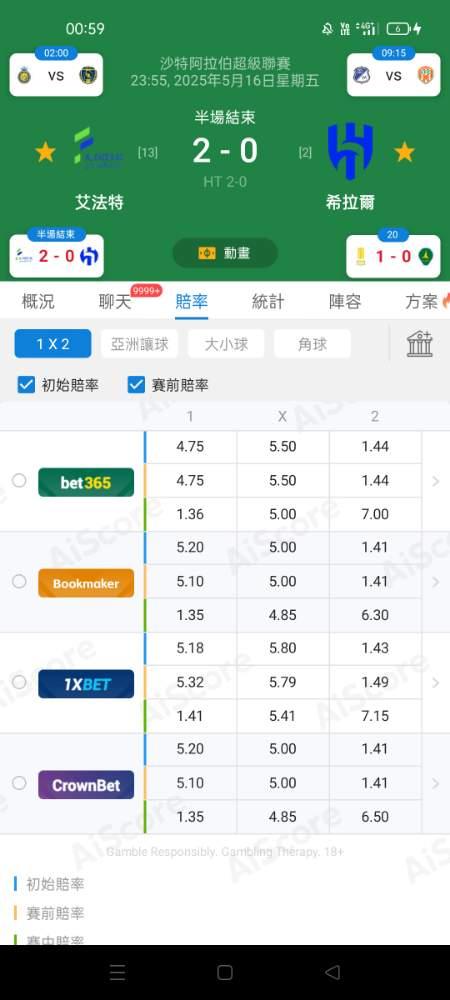Viewport: 450px width, 1000px height.
Task: Select the 大小球 odds type
Action: tap(226, 344)
